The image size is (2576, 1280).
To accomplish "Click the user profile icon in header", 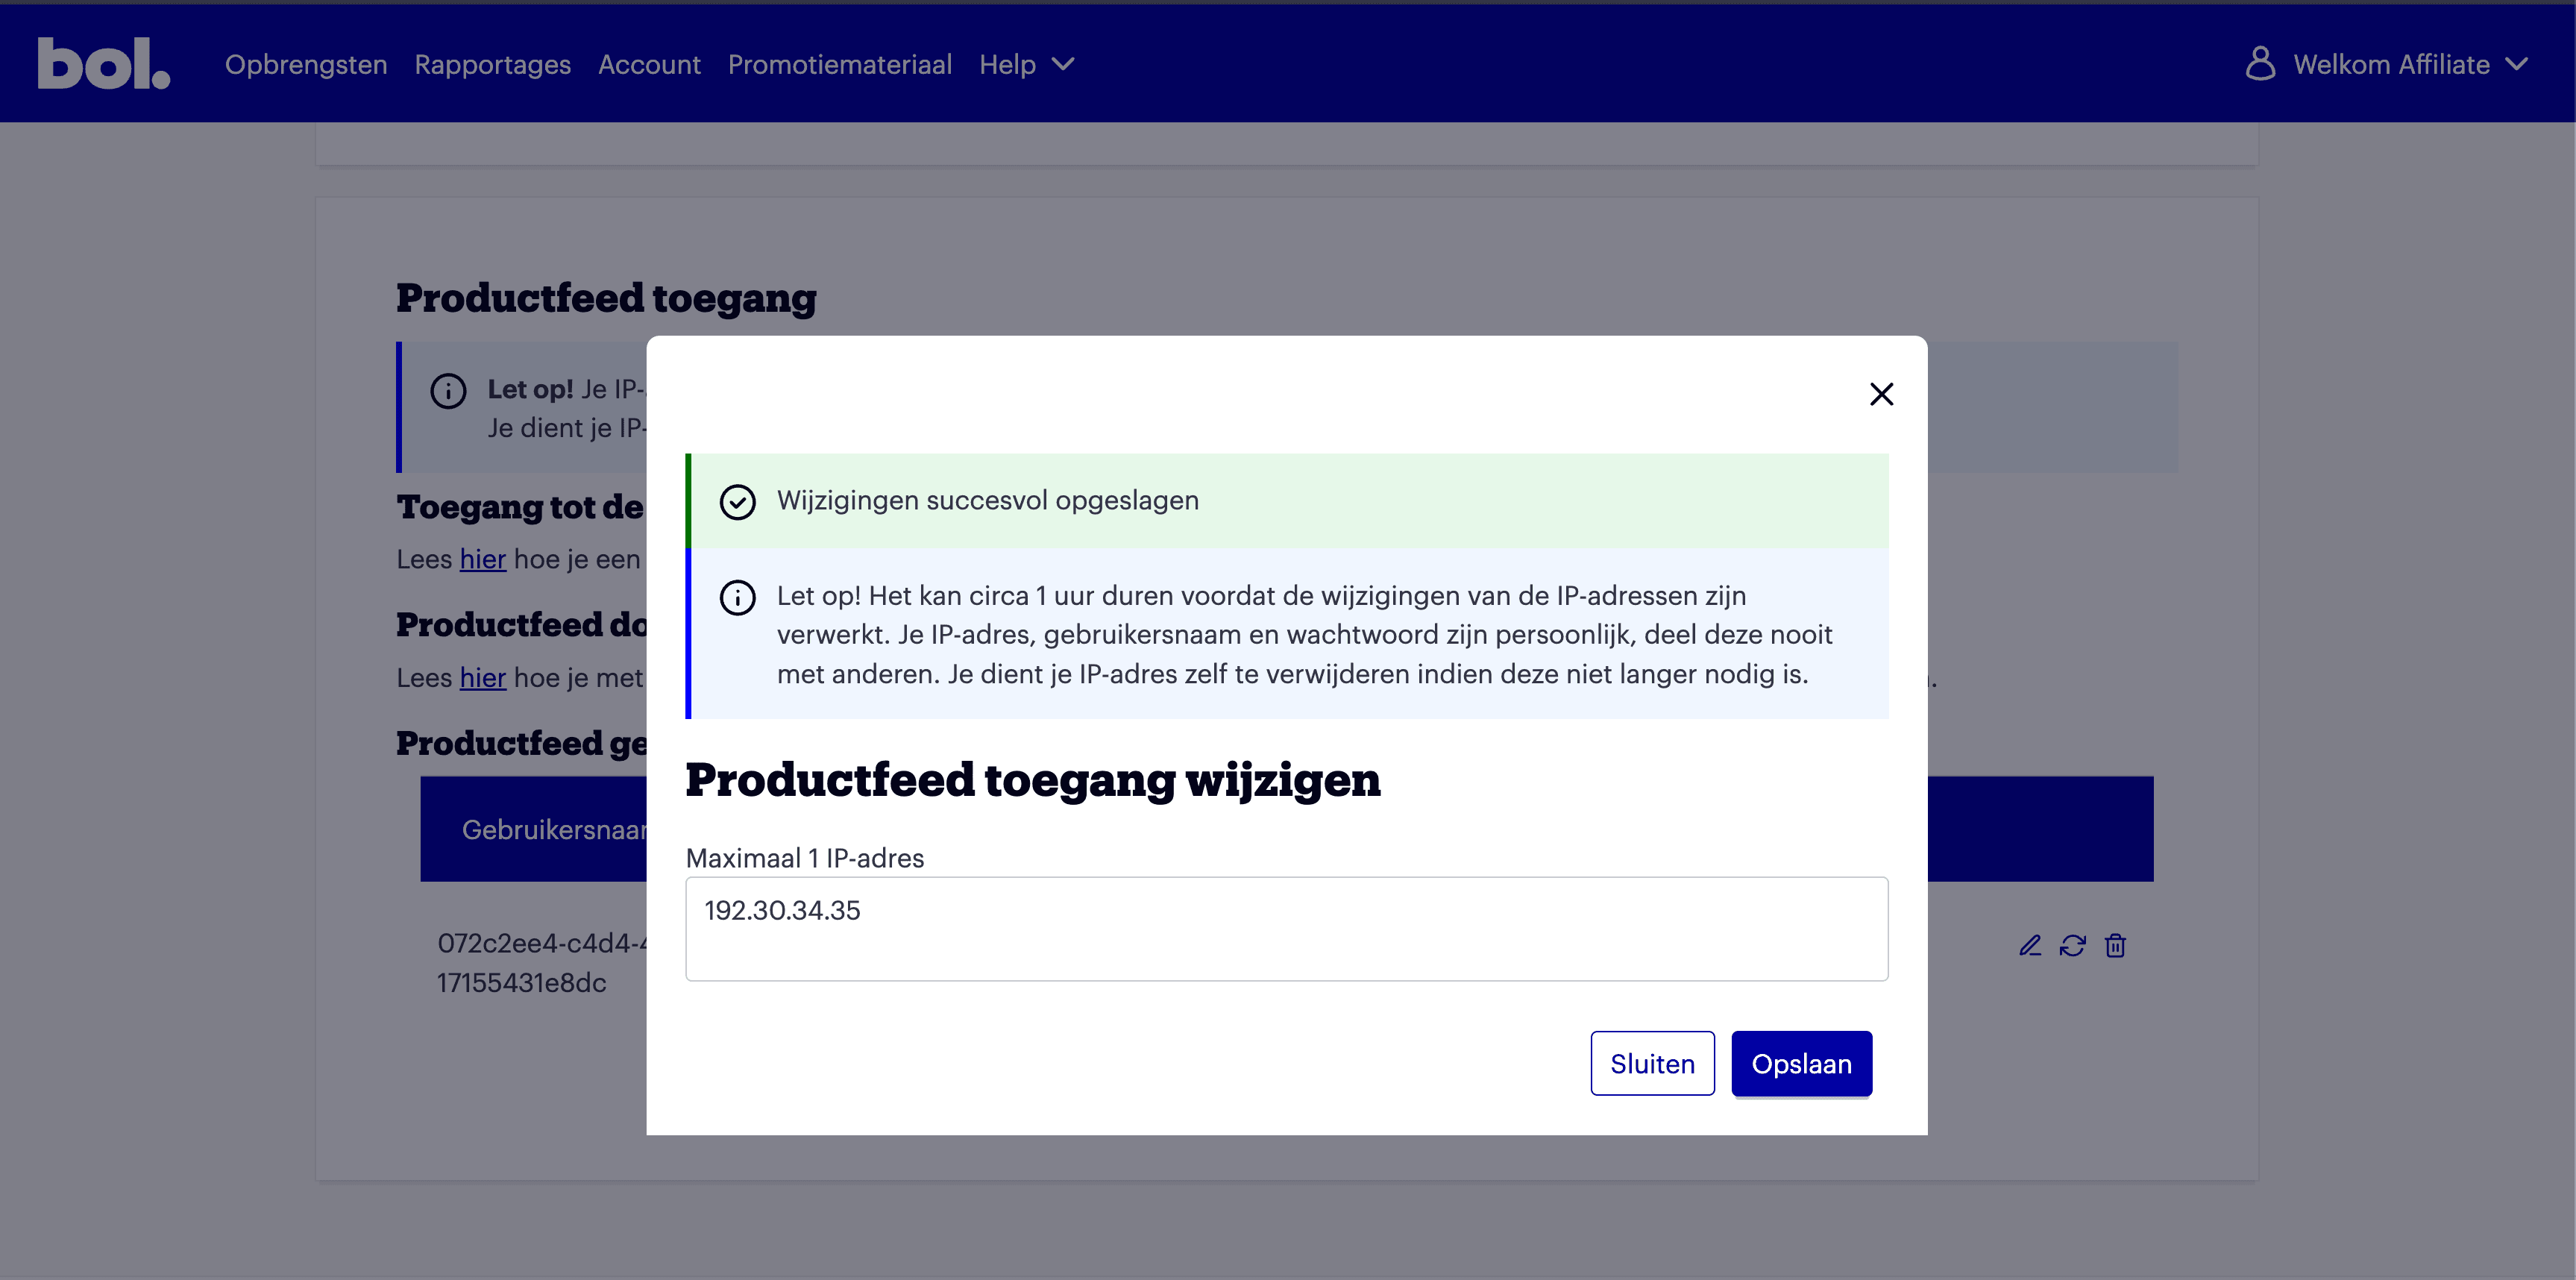I will click(2260, 64).
